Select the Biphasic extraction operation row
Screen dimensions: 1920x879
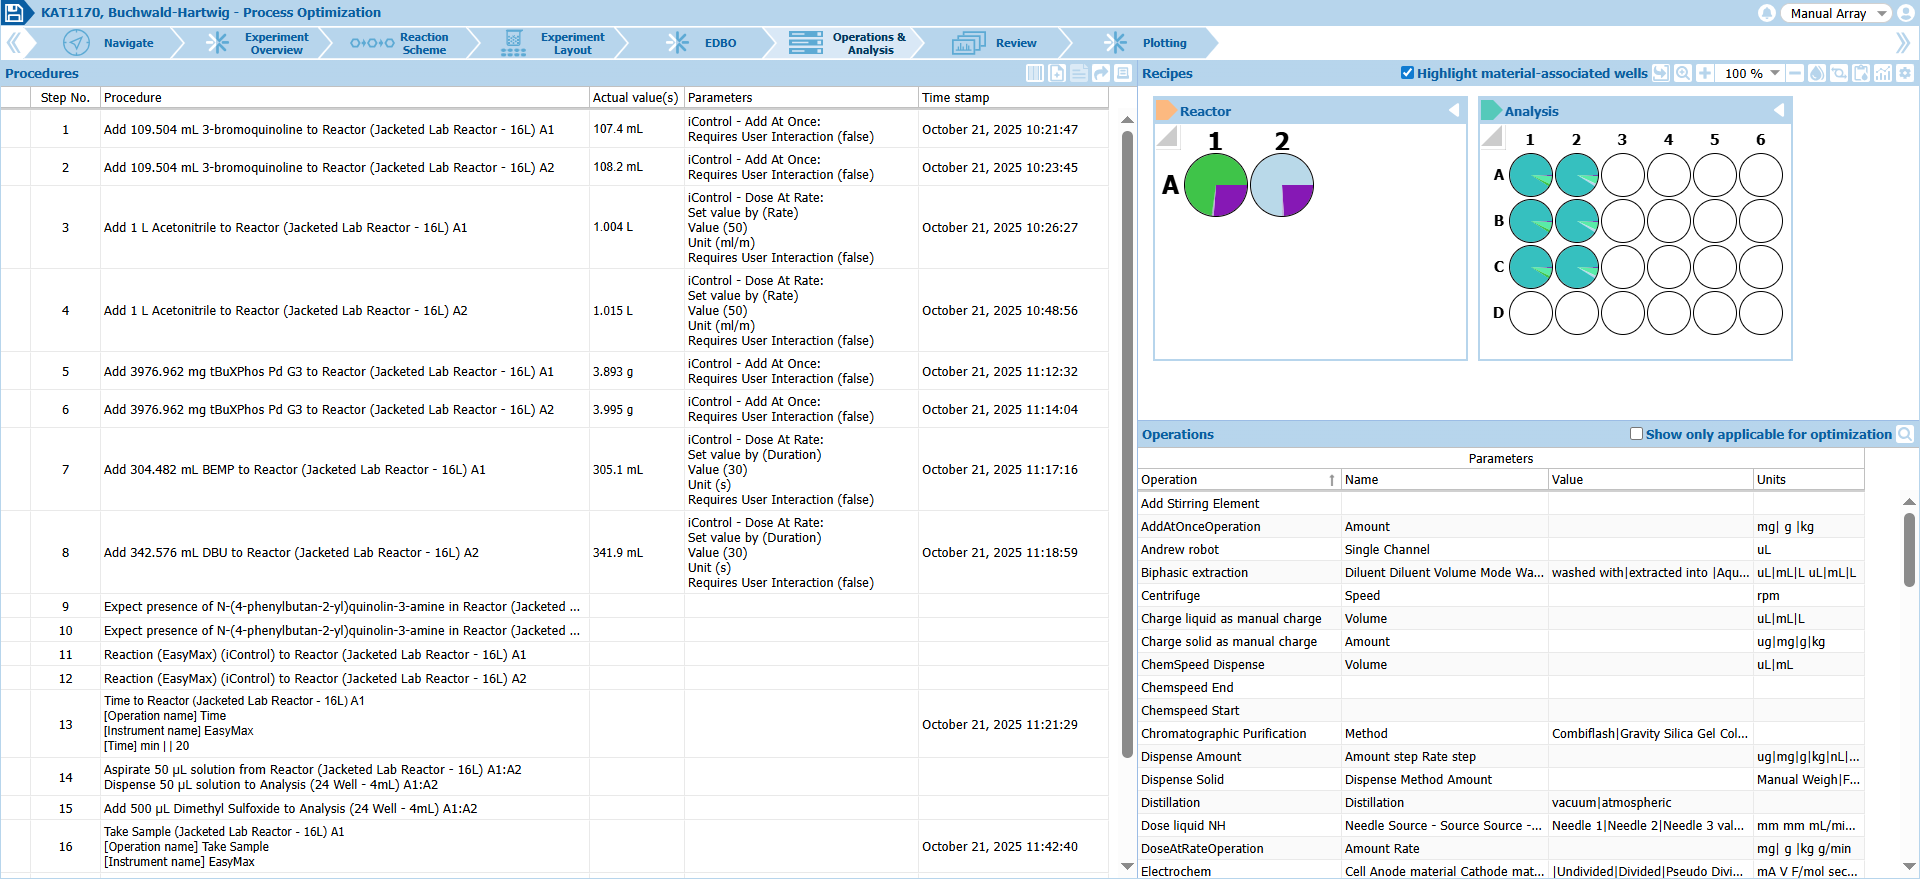(x=1195, y=573)
